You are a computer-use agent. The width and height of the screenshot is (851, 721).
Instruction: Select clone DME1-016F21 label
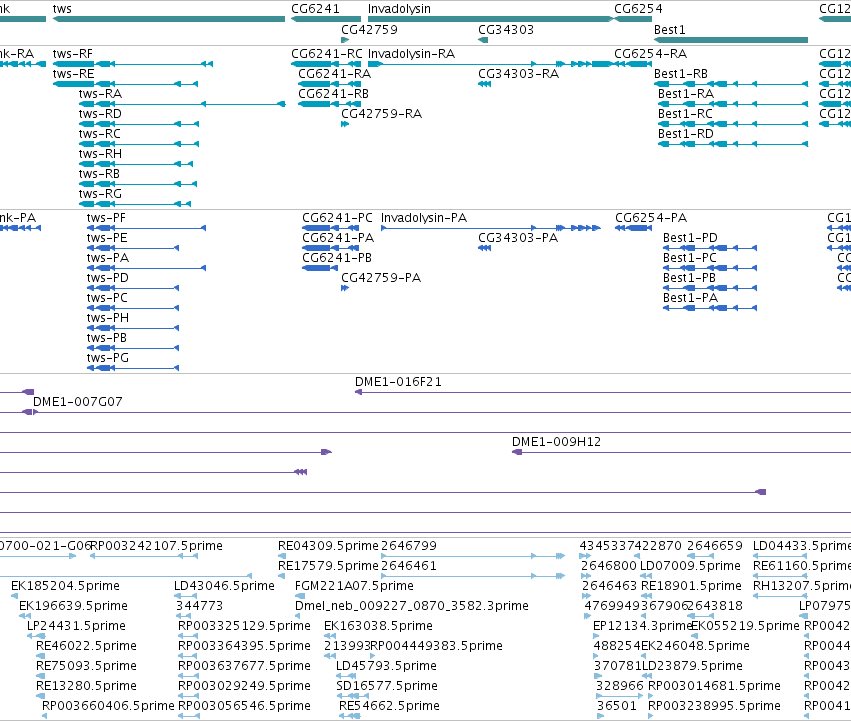[398, 382]
